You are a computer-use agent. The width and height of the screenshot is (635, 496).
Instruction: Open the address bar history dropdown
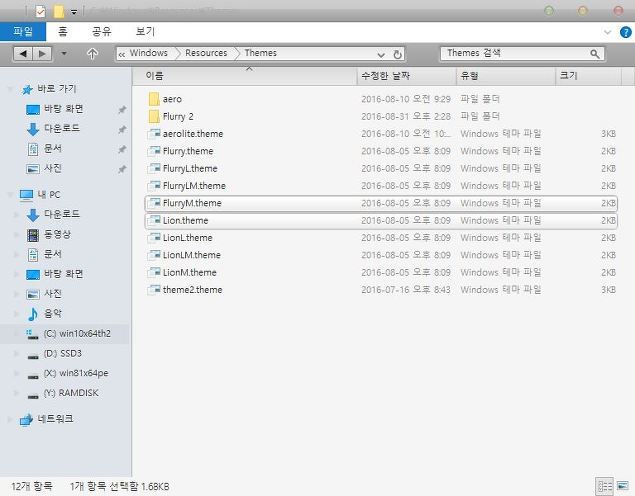pyautogui.click(x=381, y=54)
